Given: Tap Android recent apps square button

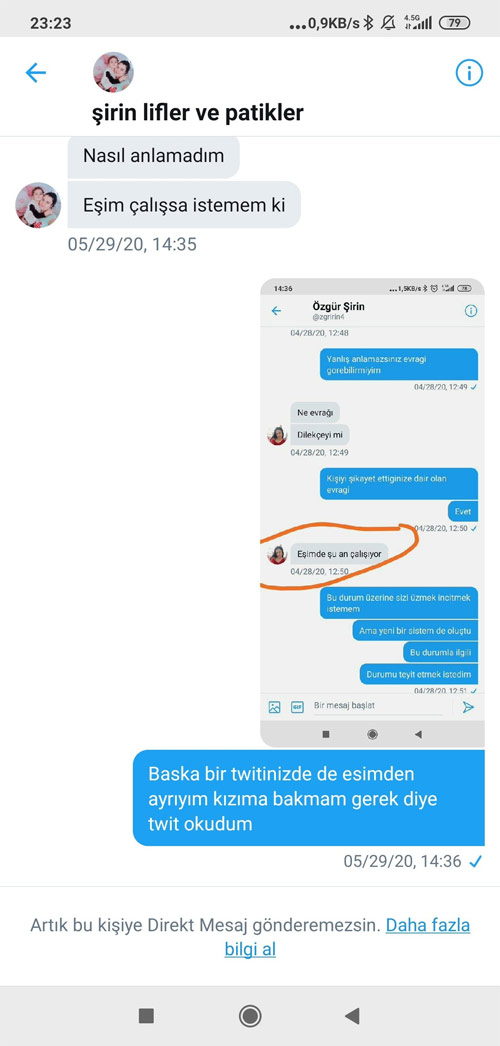Looking at the screenshot, I should tap(146, 1016).
